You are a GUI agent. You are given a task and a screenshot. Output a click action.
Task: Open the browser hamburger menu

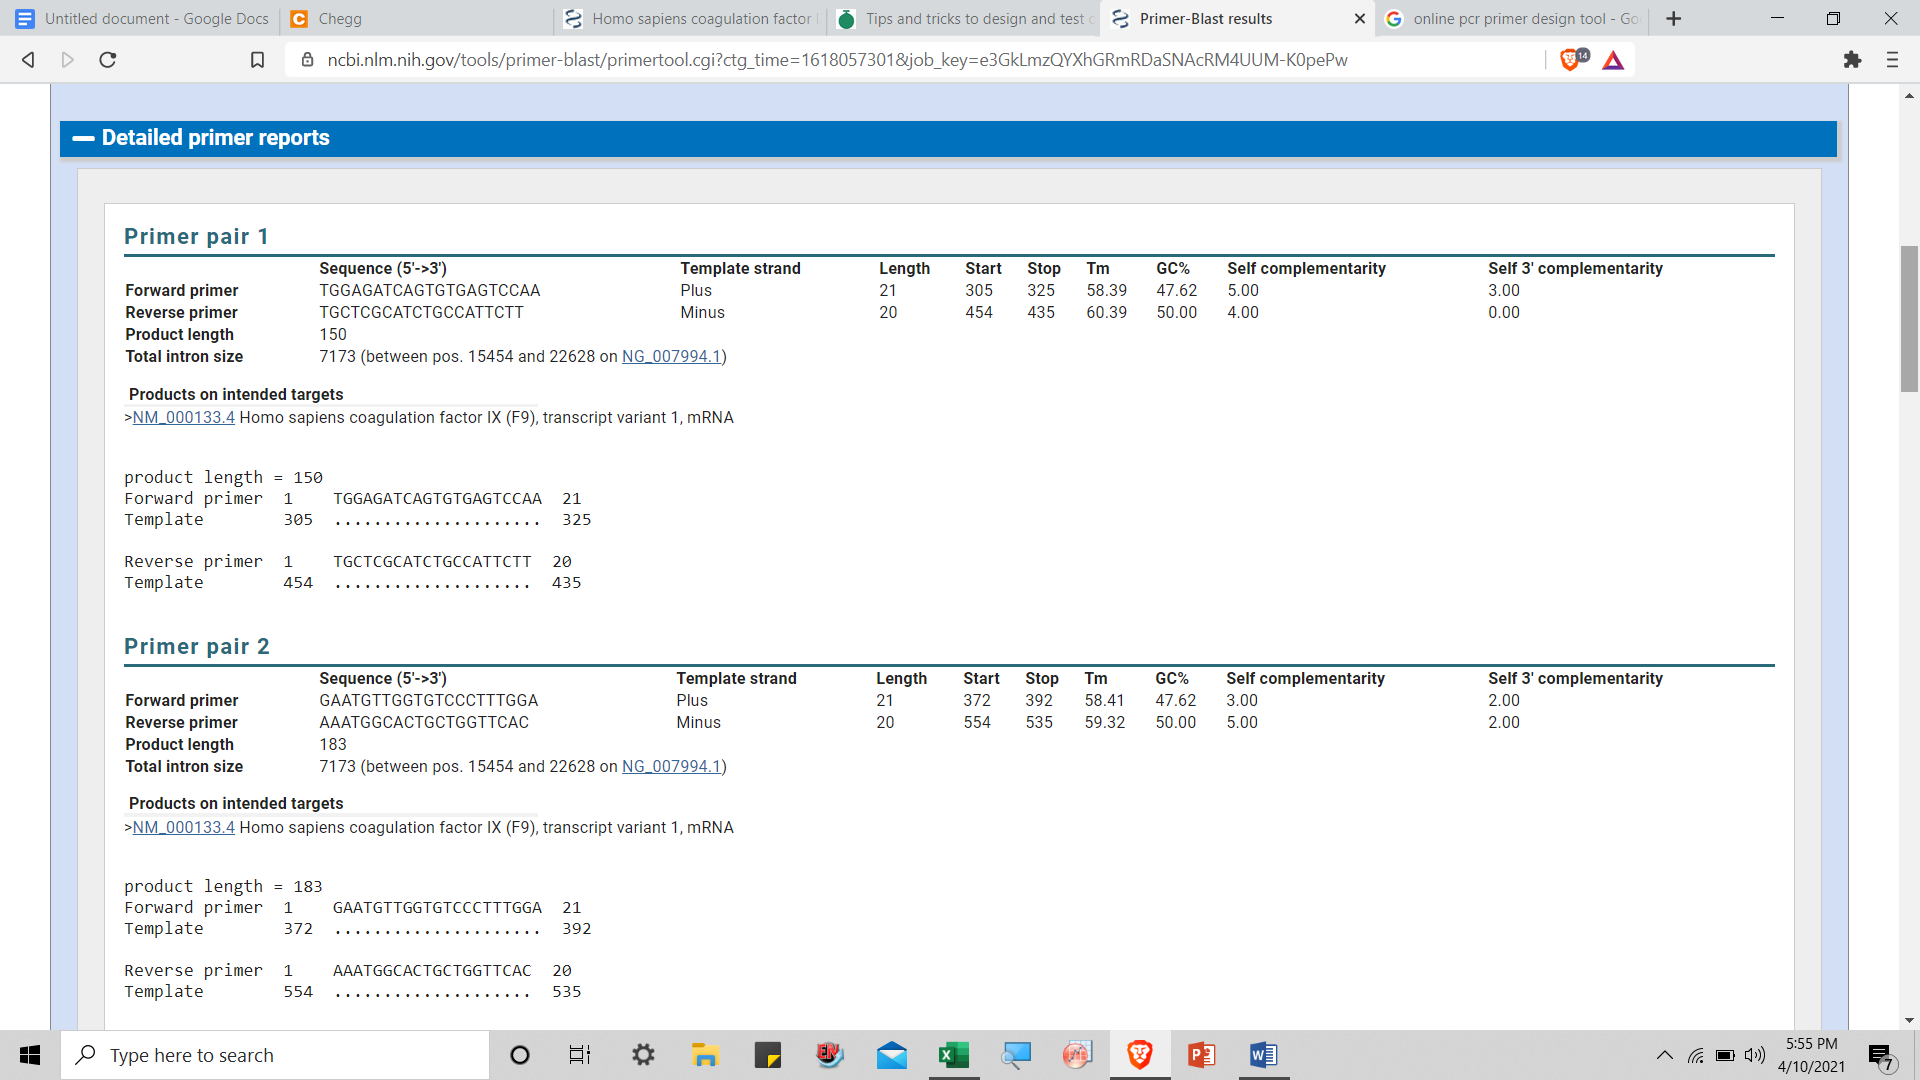click(1892, 60)
